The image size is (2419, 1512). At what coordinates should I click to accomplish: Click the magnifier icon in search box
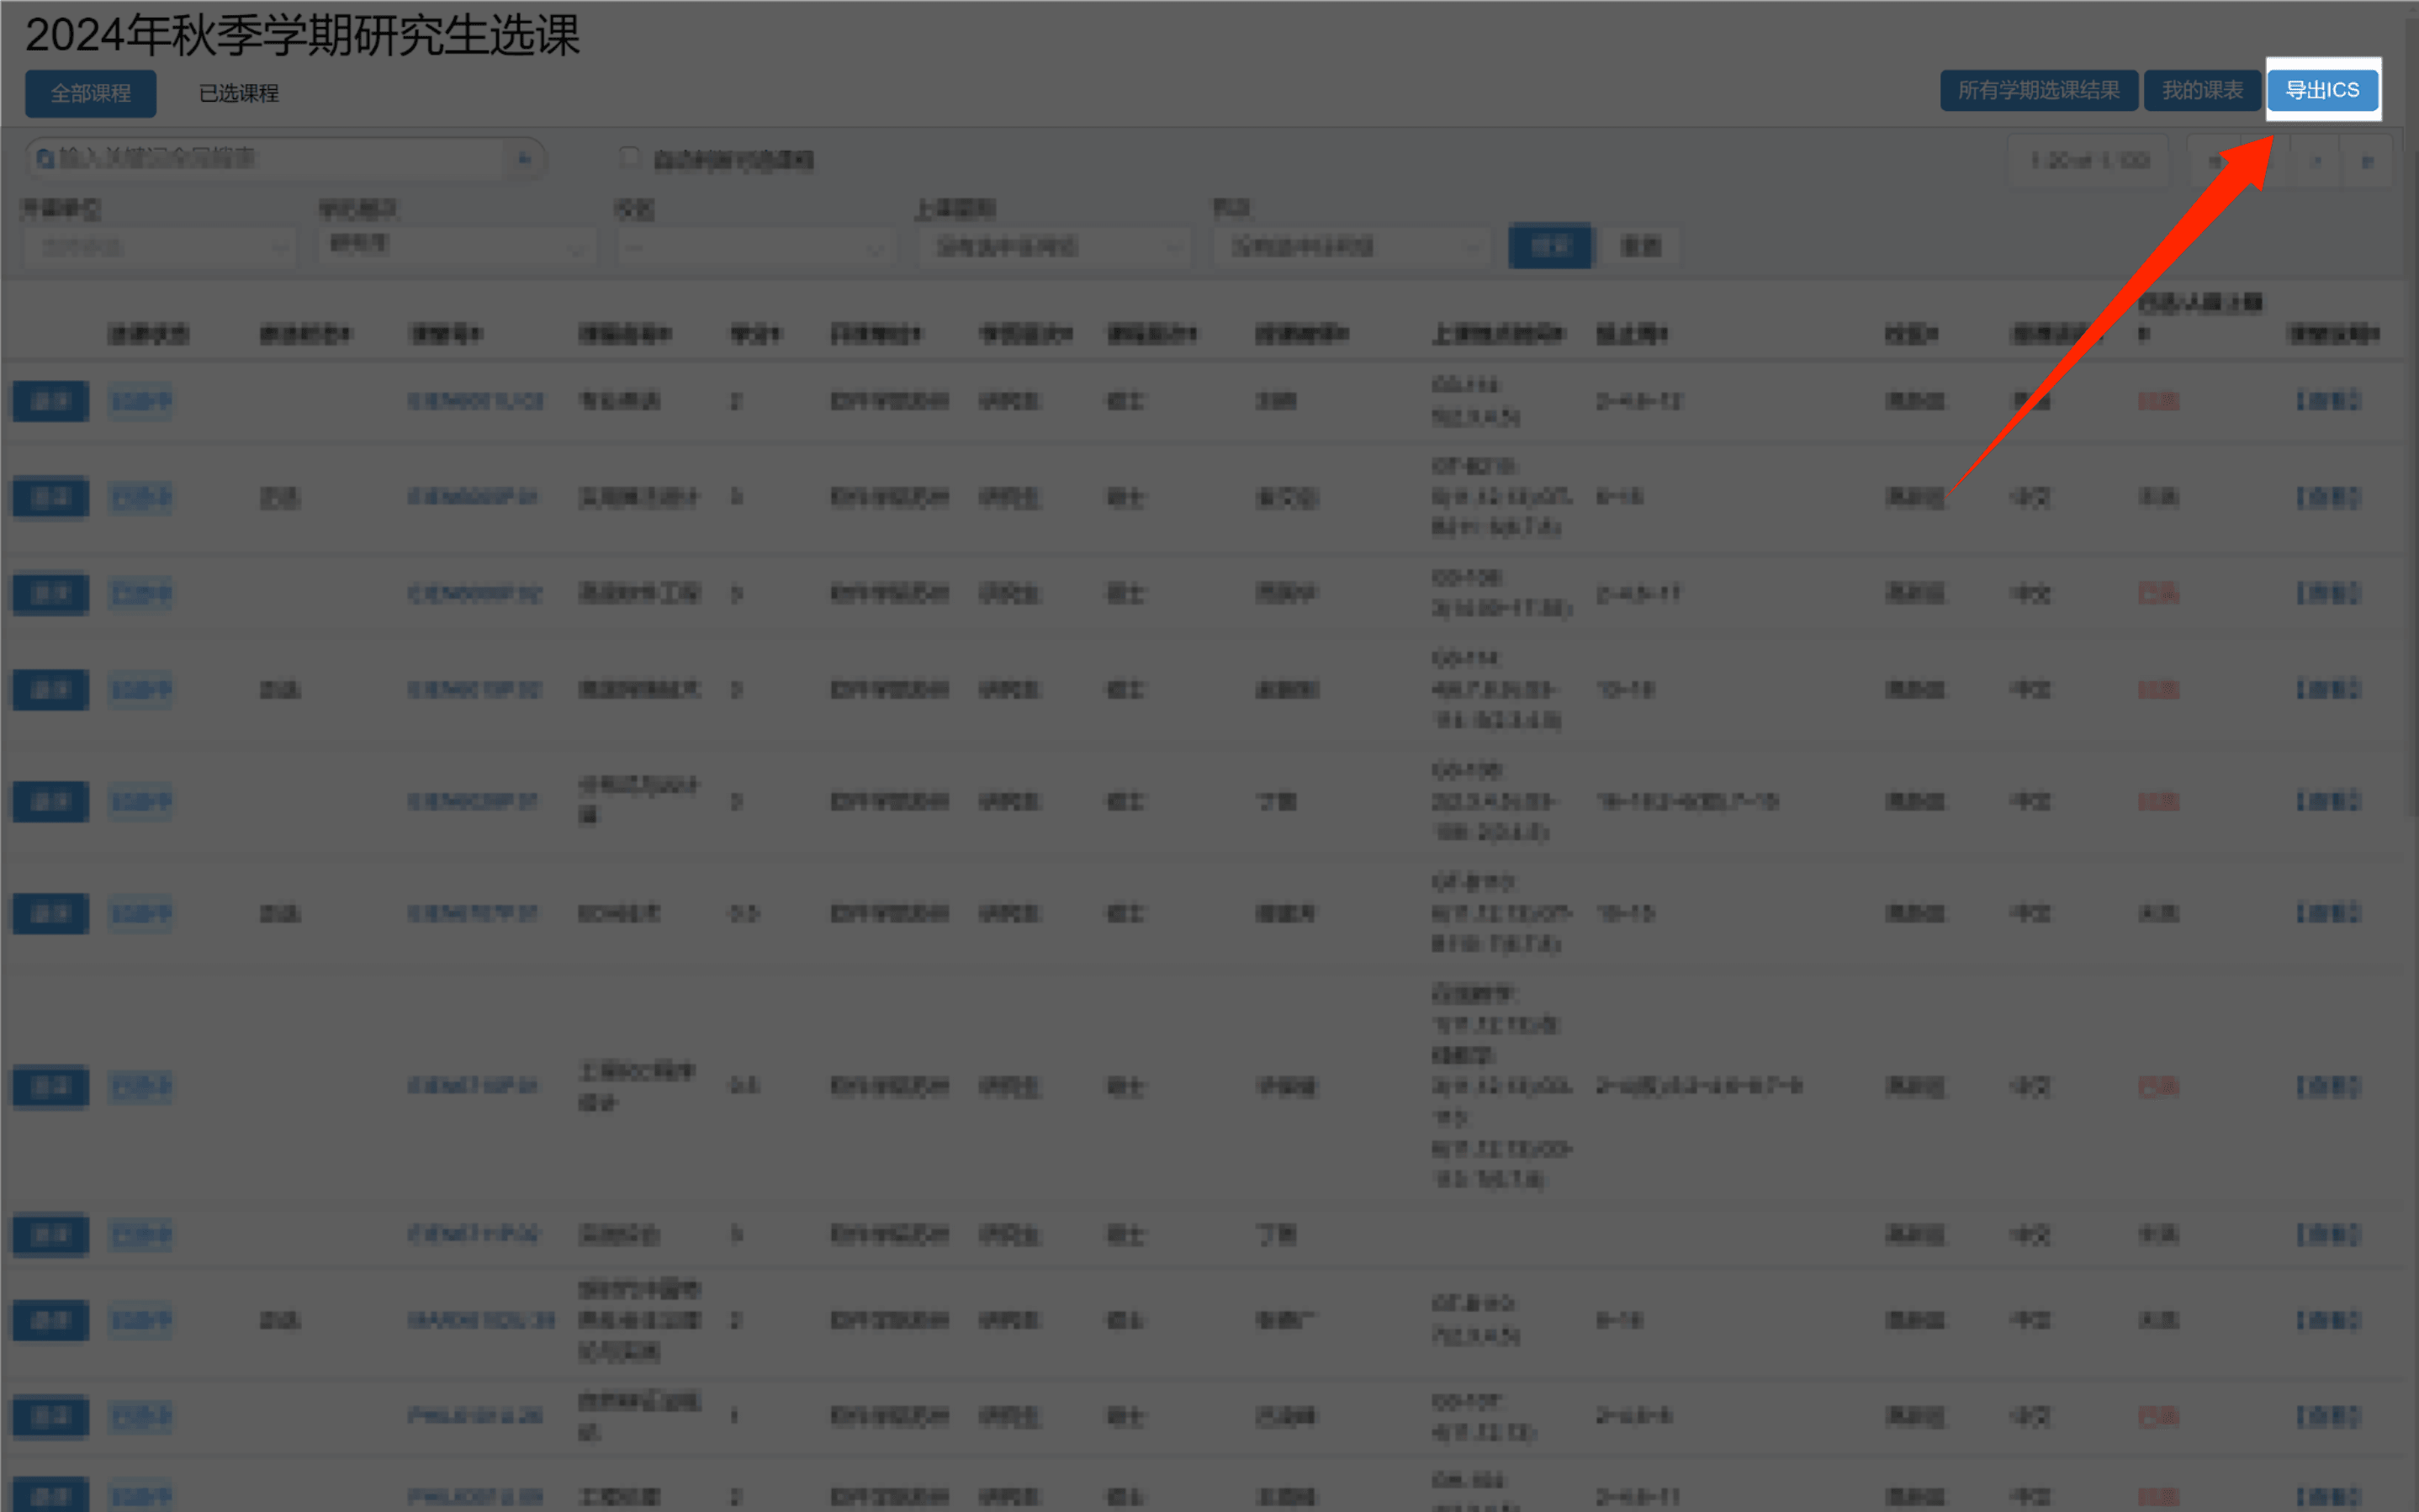44,159
